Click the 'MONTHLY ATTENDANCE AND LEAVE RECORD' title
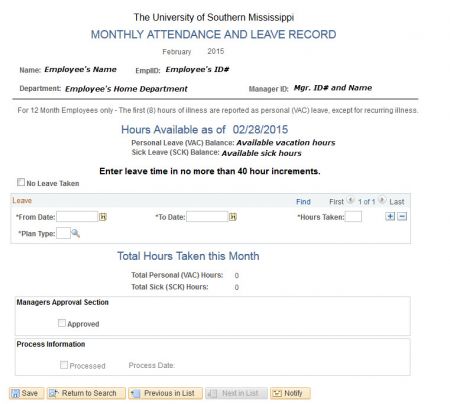Viewport: 450px width, 404px height. point(213,34)
